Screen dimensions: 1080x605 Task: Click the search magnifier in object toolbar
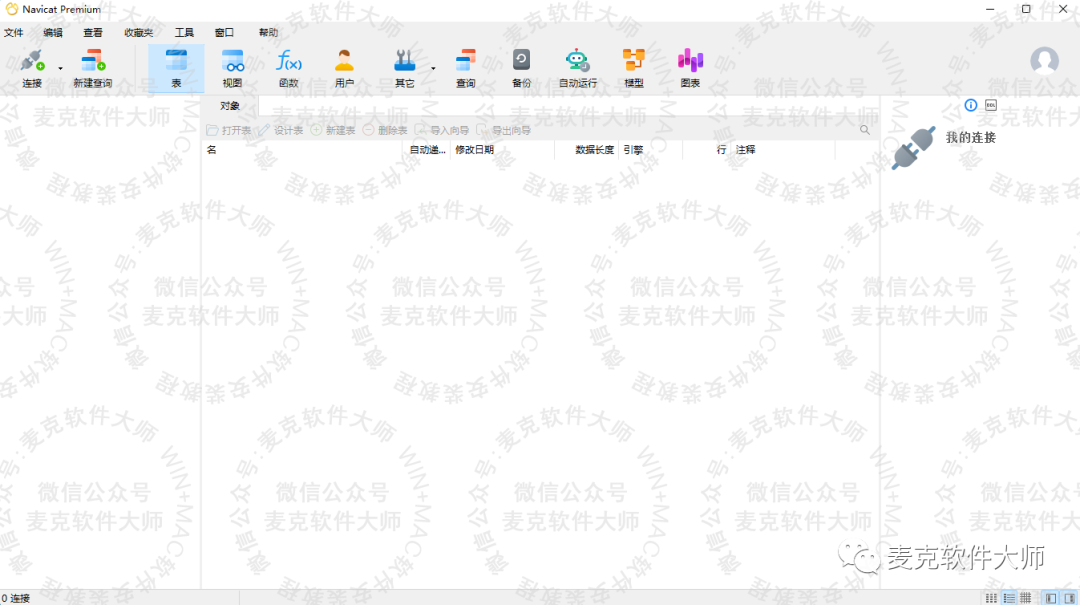864,130
